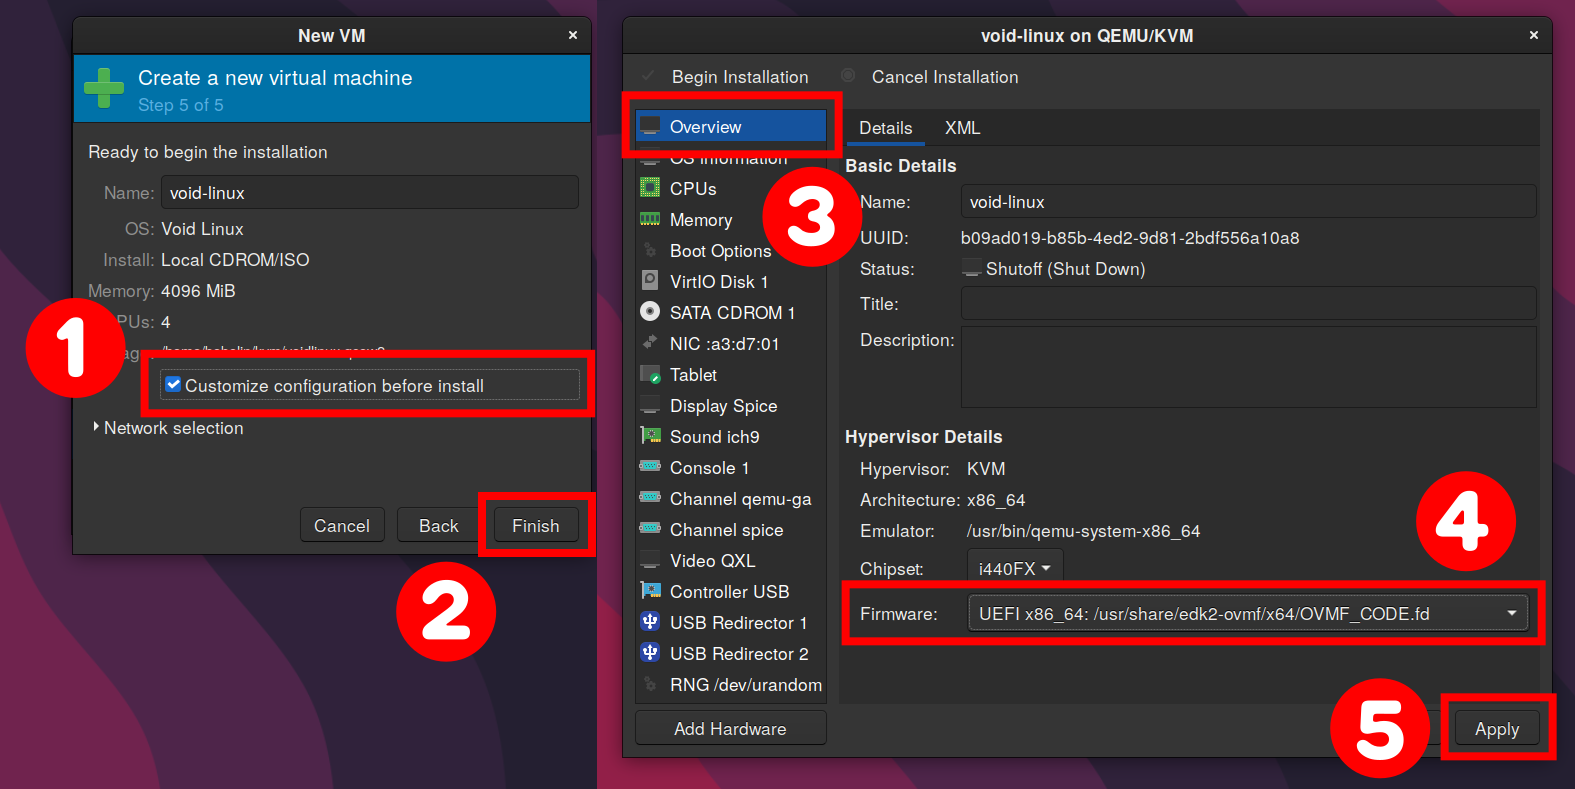Image resolution: width=1575 pixels, height=789 pixels.
Task: Click the Finish button
Action: (x=535, y=525)
